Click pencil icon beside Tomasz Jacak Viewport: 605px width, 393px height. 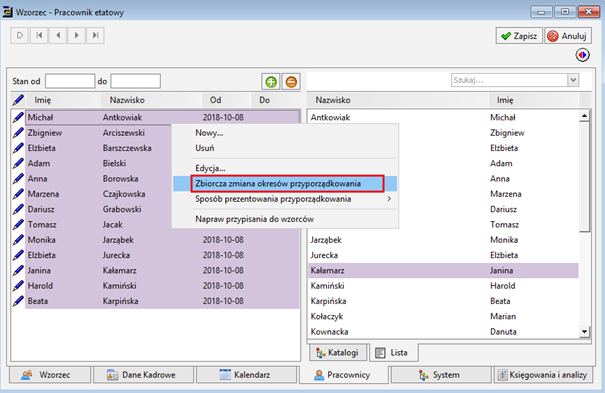coord(18,224)
